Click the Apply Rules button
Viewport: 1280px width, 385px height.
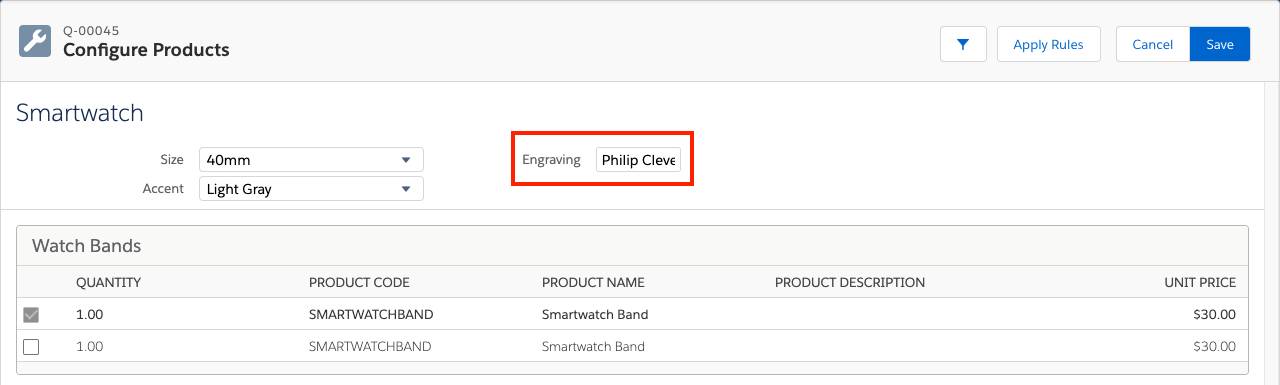pos(1048,44)
